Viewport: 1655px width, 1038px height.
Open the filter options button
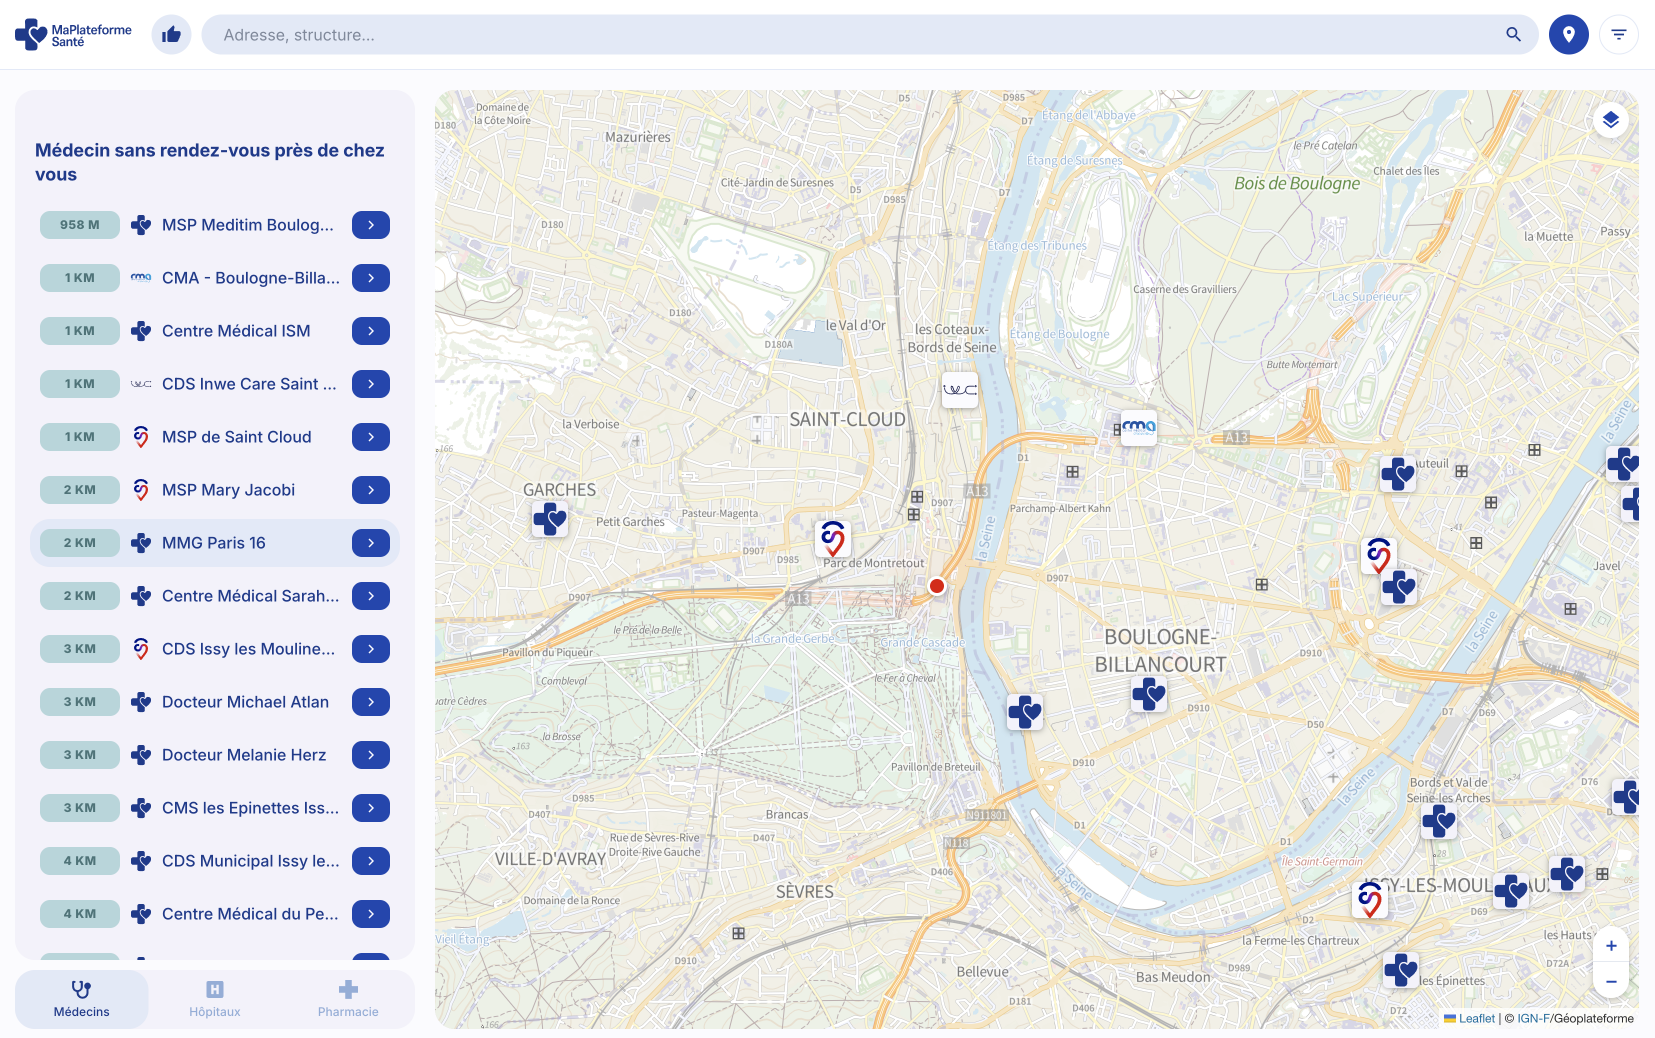click(1618, 35)
